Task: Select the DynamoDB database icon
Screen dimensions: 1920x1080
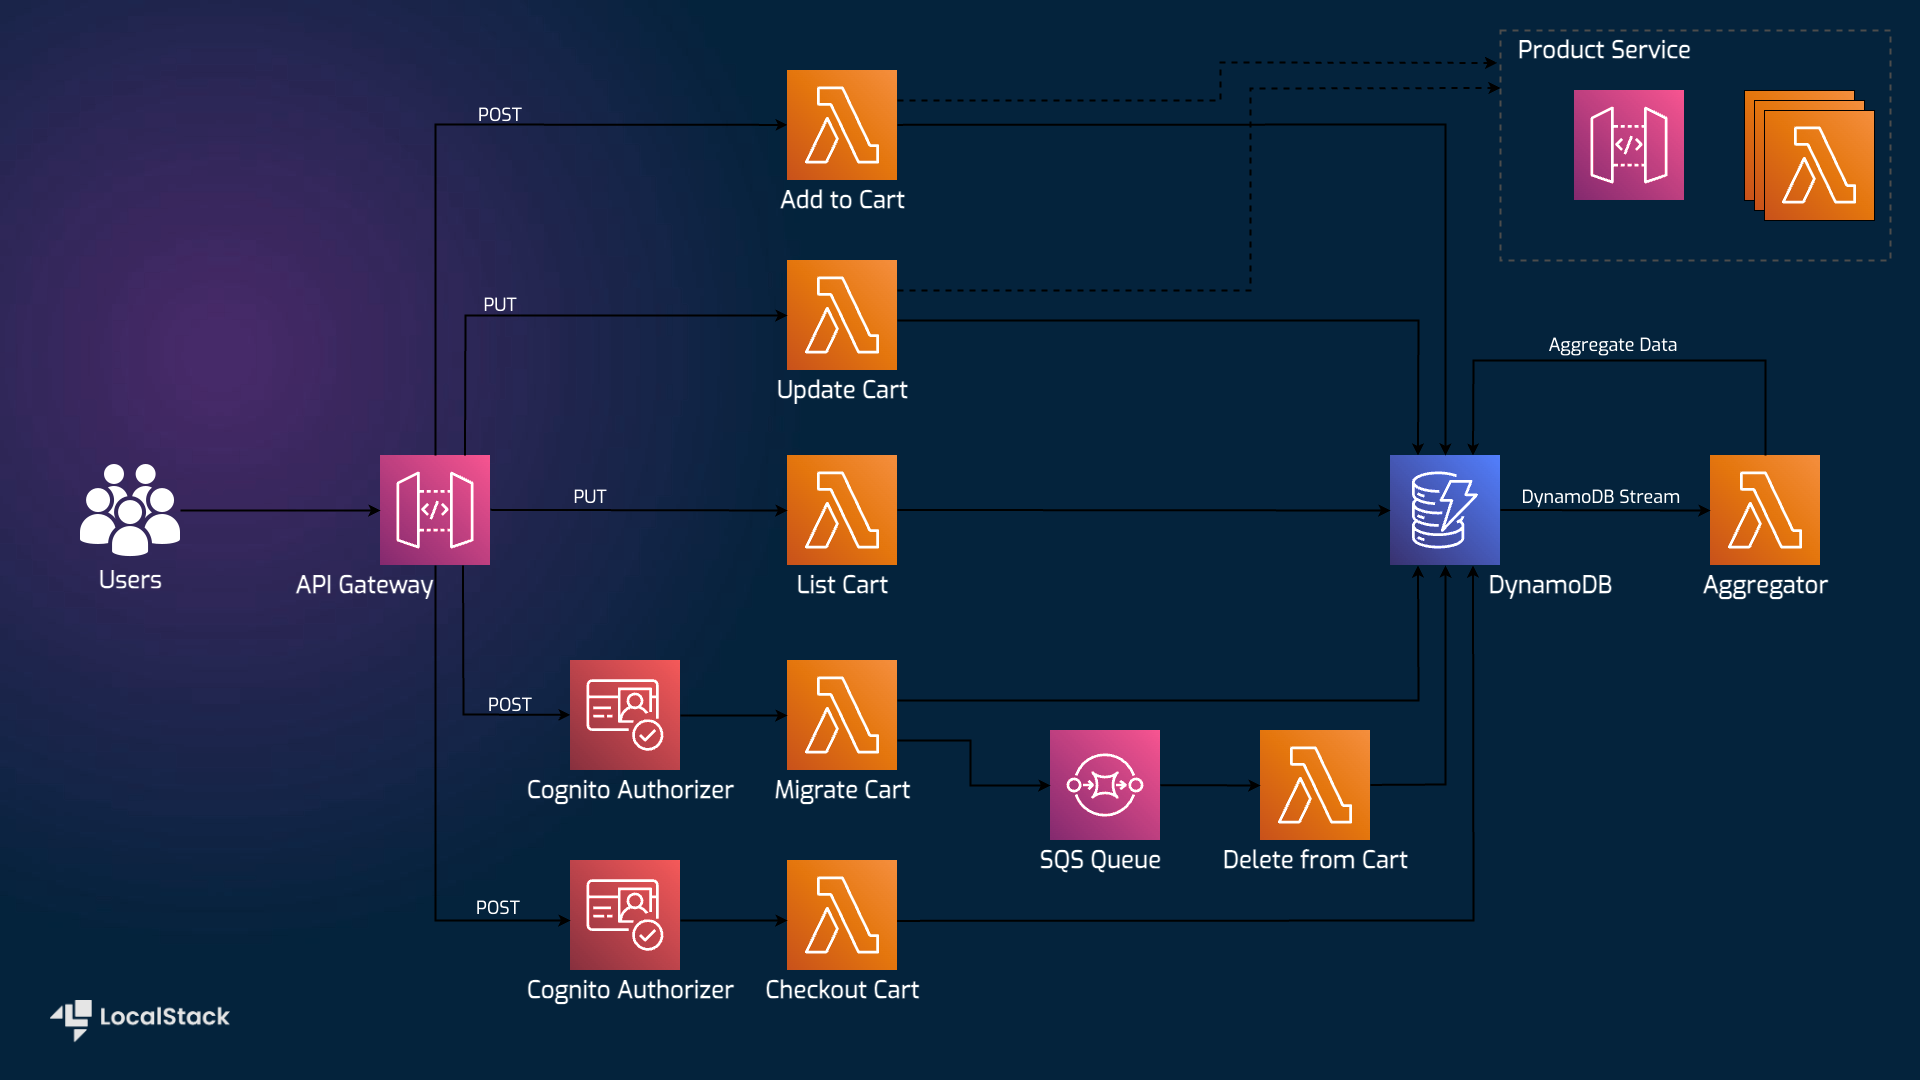Action: pyautogui.click(x=1444, y=510)
